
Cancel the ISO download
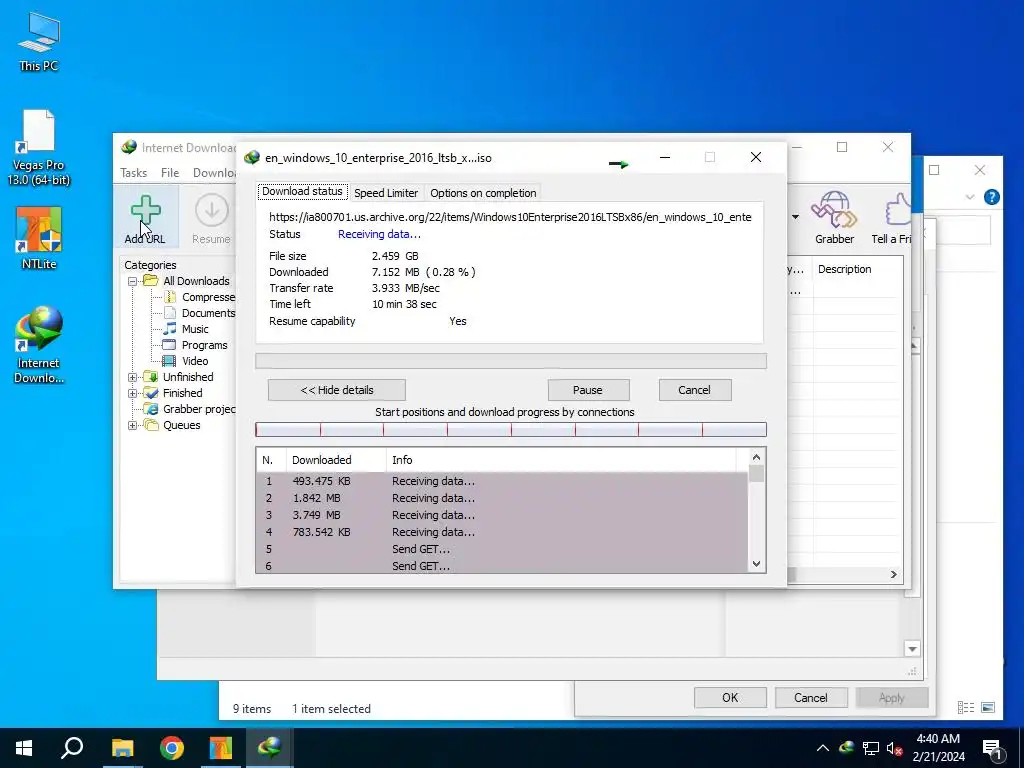click(x=695, y=390)
